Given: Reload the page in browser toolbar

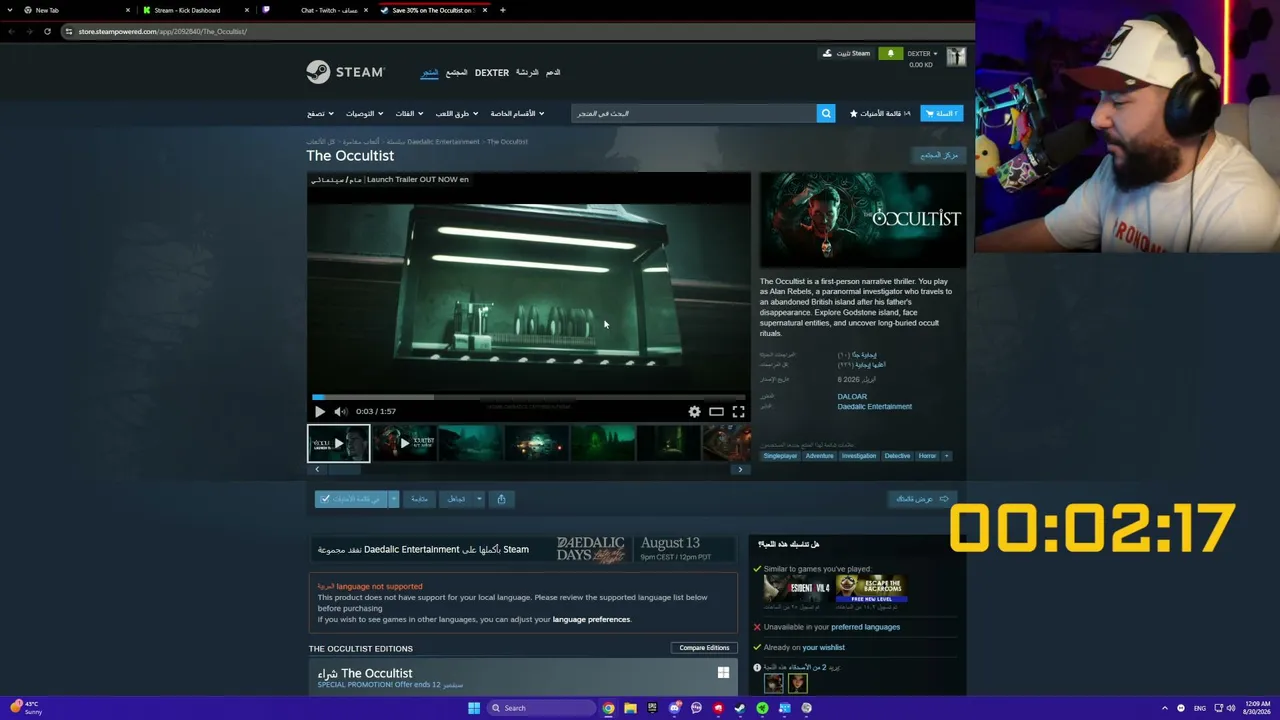Looking at the screenshot, I should click(47, 31).
